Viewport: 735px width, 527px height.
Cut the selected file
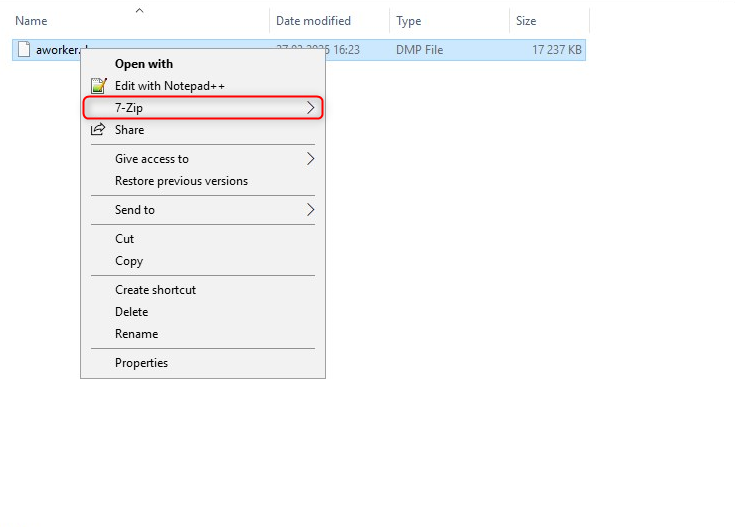[125, 239]
